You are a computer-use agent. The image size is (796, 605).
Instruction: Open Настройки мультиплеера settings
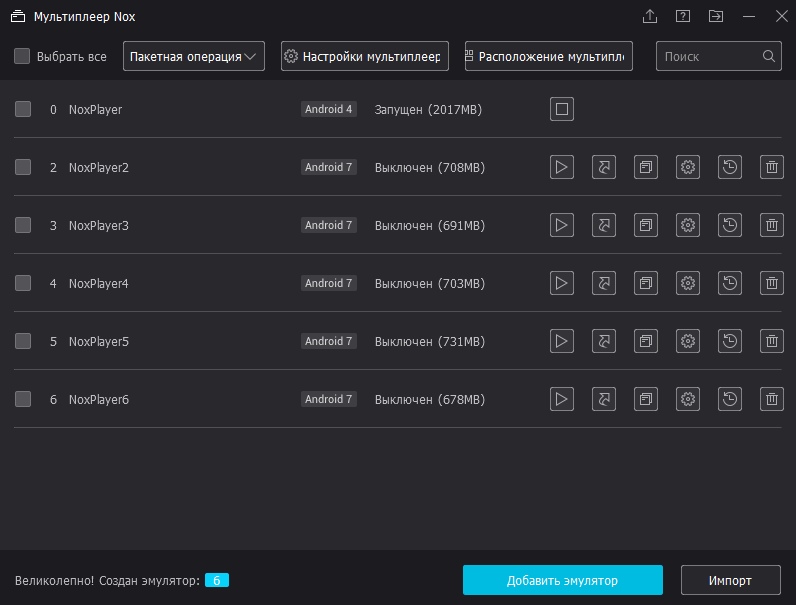pyautogui.click(x=364, y=56)
